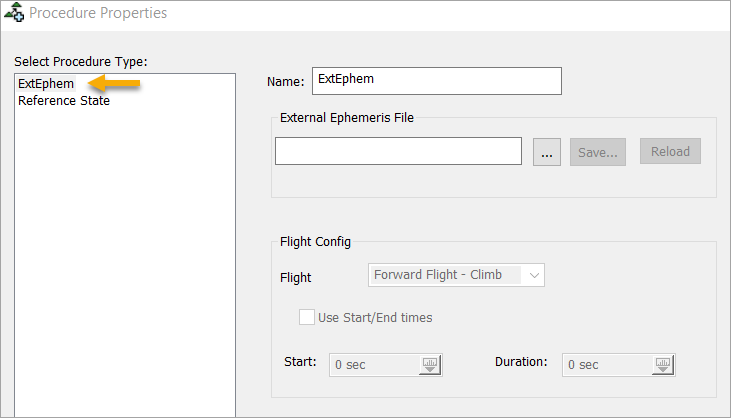Open the Duration unit selector icon

664,365
